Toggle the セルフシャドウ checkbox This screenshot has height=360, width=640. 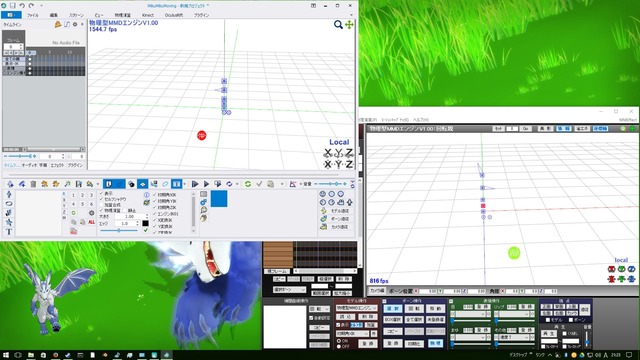tap(102, 199)
